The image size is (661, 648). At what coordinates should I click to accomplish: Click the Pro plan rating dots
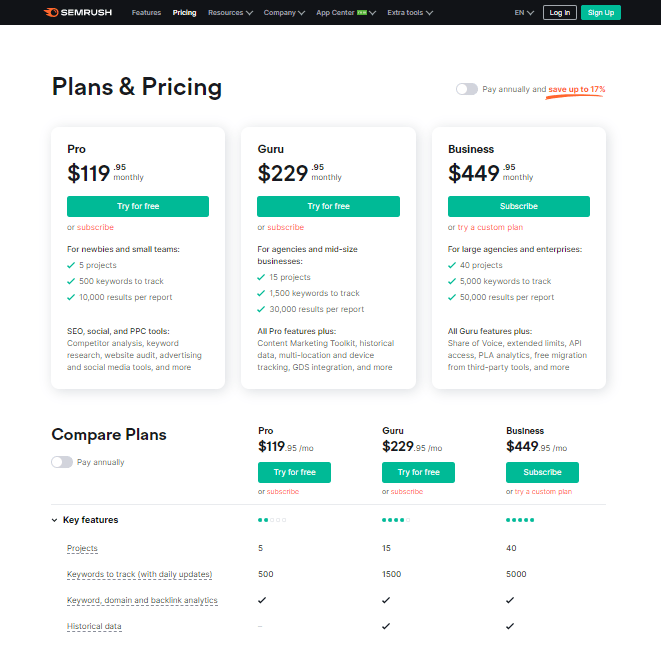pyautogui.click(x=272, y=520)
